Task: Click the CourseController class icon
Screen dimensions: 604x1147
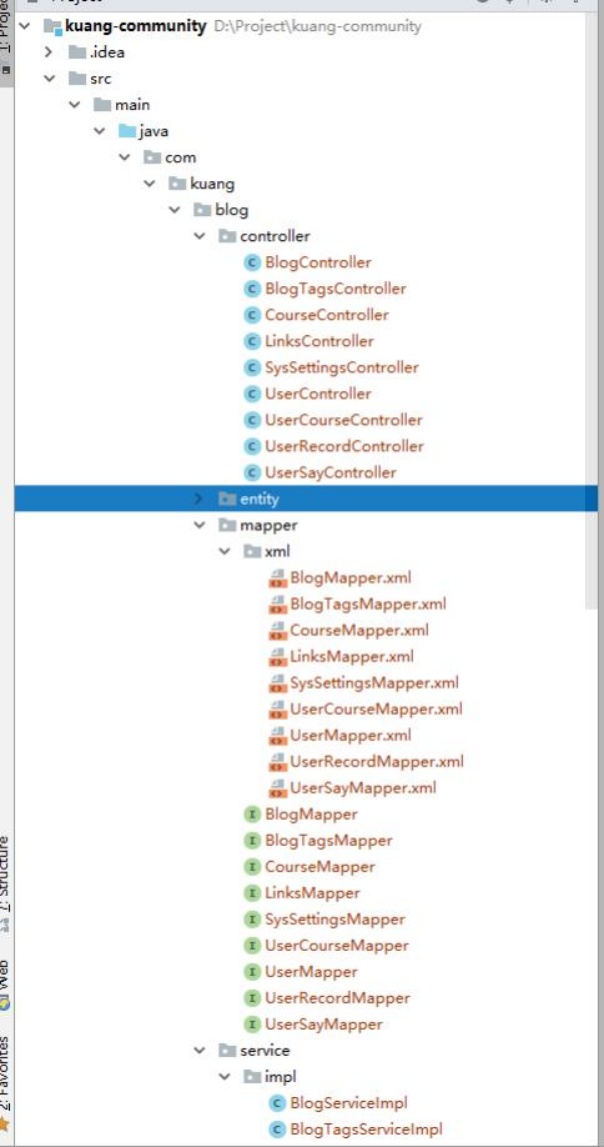Action: (x=252, y=315)
